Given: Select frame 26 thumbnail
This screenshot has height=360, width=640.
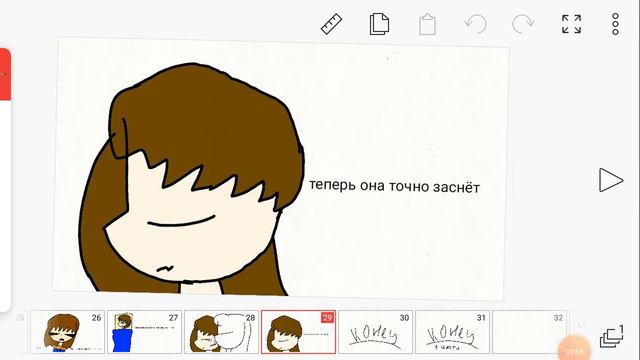Looking at the screenshot, I should (68, 332).
